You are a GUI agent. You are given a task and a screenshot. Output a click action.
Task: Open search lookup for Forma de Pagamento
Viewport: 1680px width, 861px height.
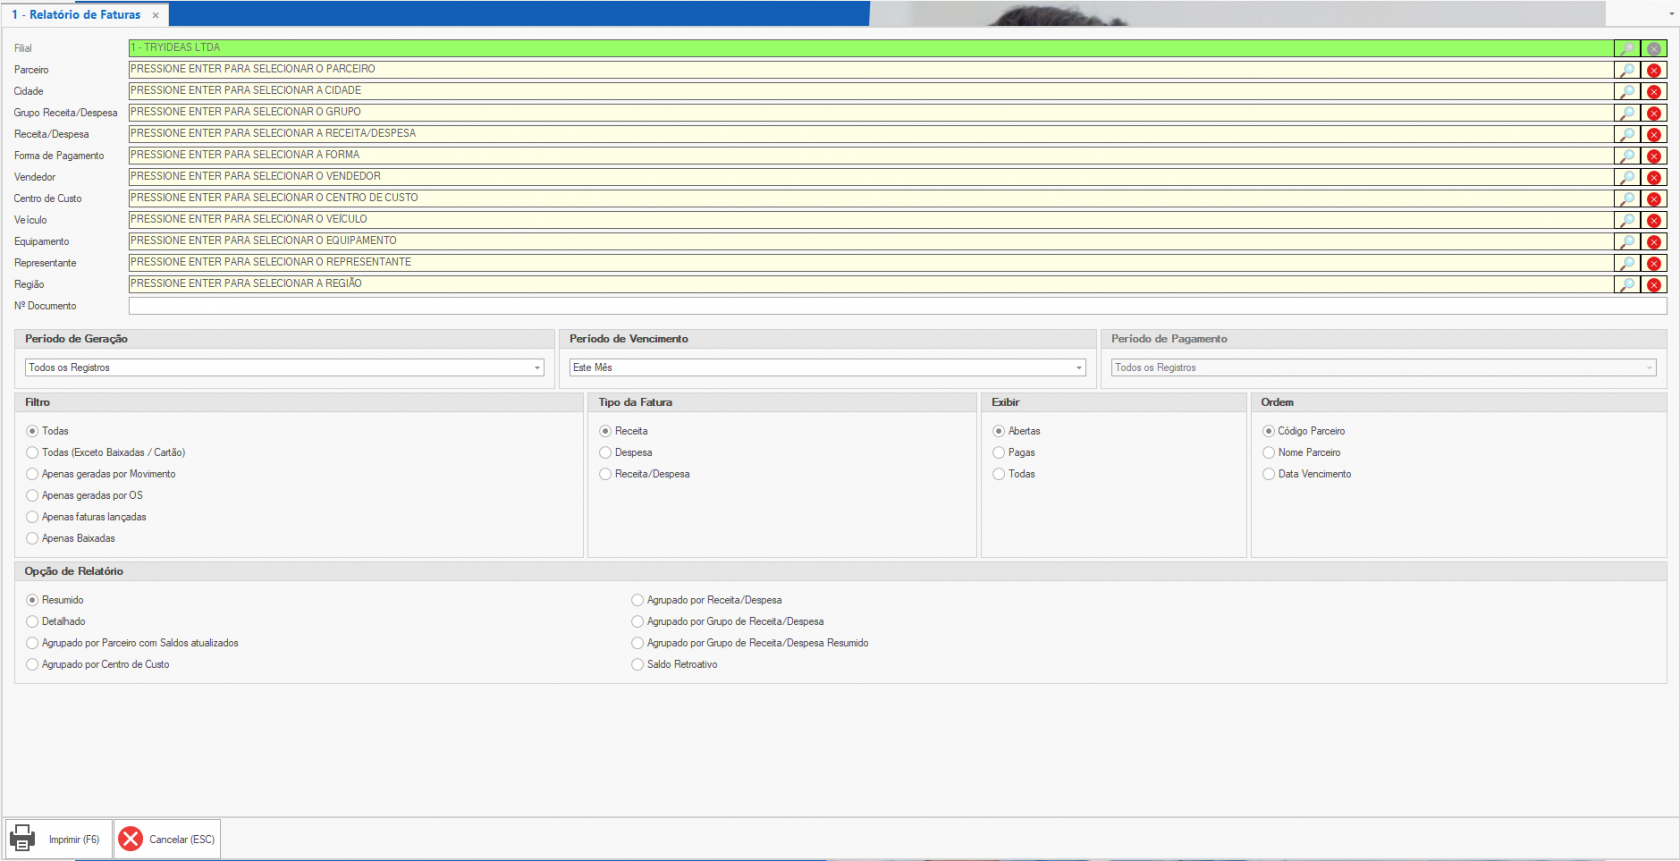[x=1627, y=156]
